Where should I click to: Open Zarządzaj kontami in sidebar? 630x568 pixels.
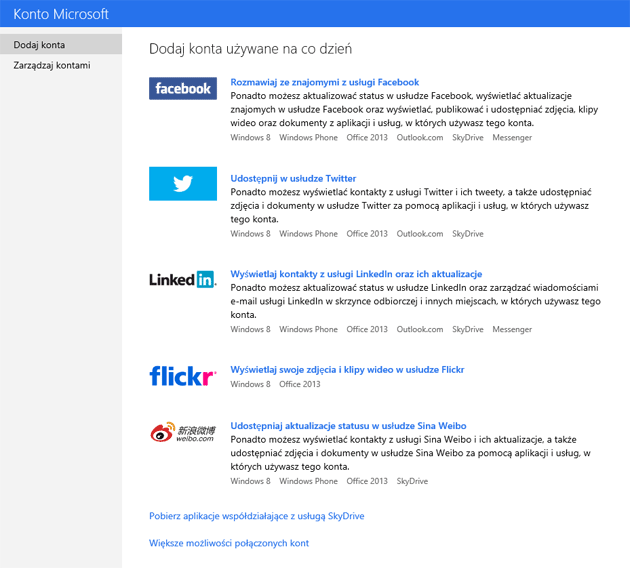pyautogui.click(x=52, y=65)
